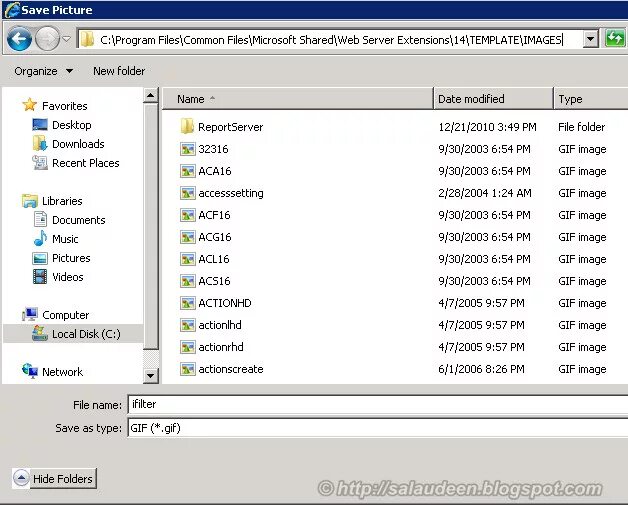Click navigation pane scroll up arrow
The width and height of the screenshot is (628, 505).
click(150, 95)
